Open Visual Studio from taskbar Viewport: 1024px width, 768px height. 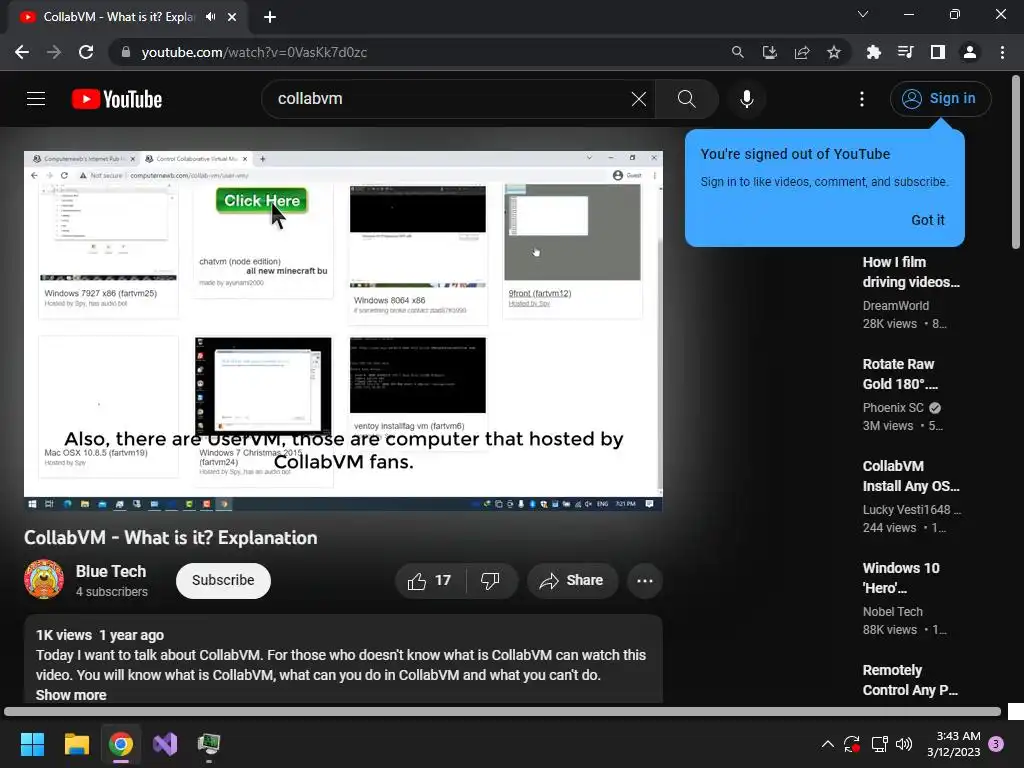(165, 744)
